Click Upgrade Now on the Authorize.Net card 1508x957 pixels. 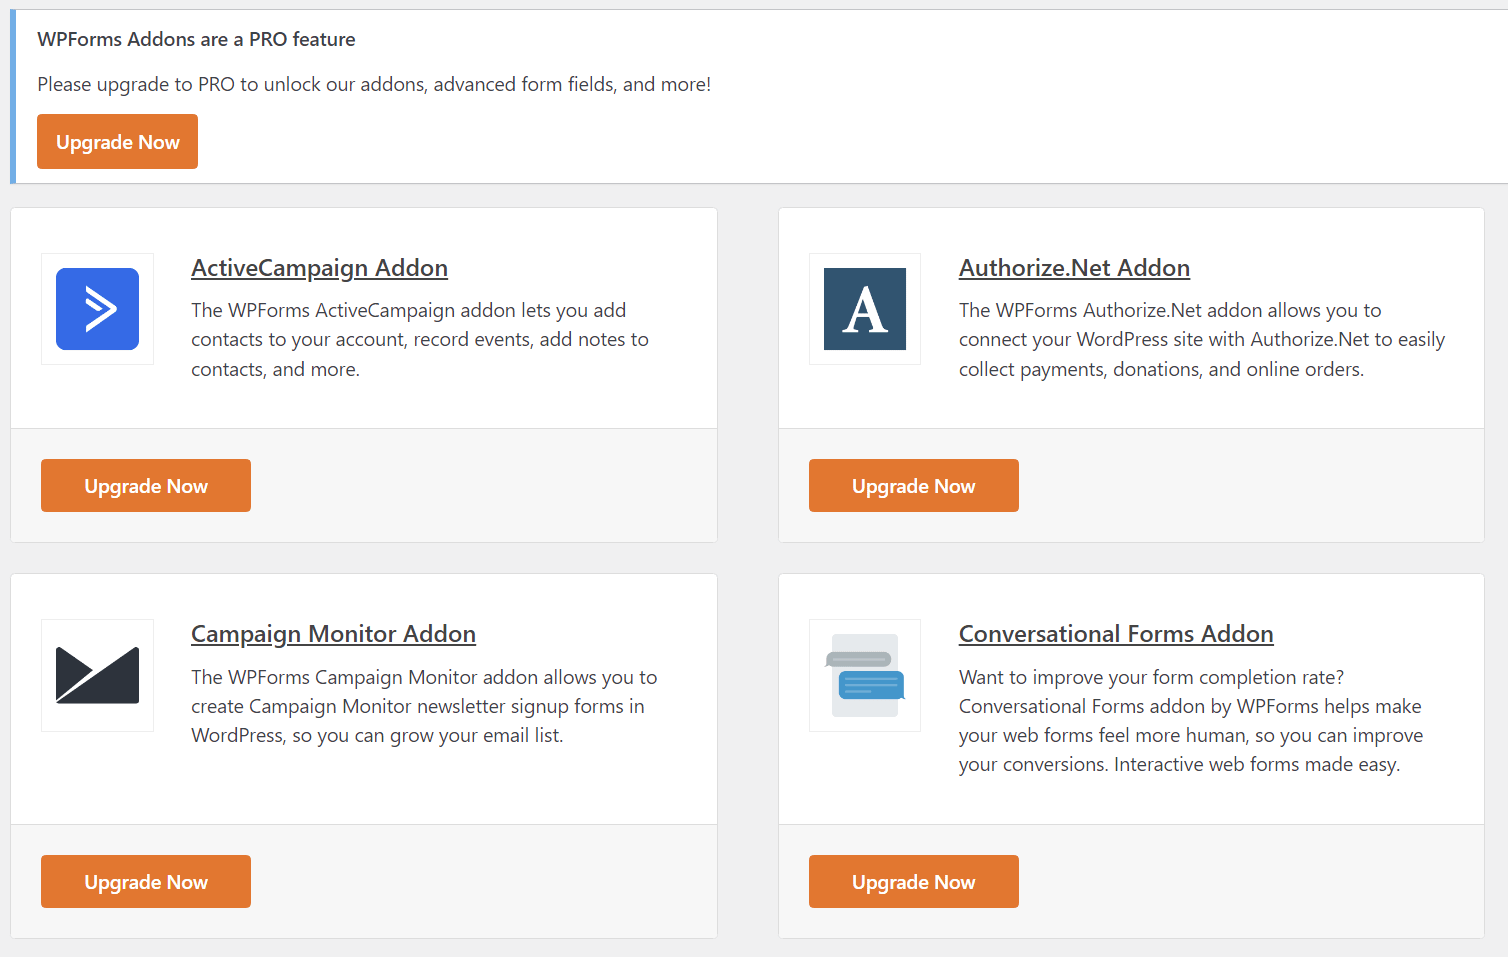pyautogui.click(x=913, y=485)
